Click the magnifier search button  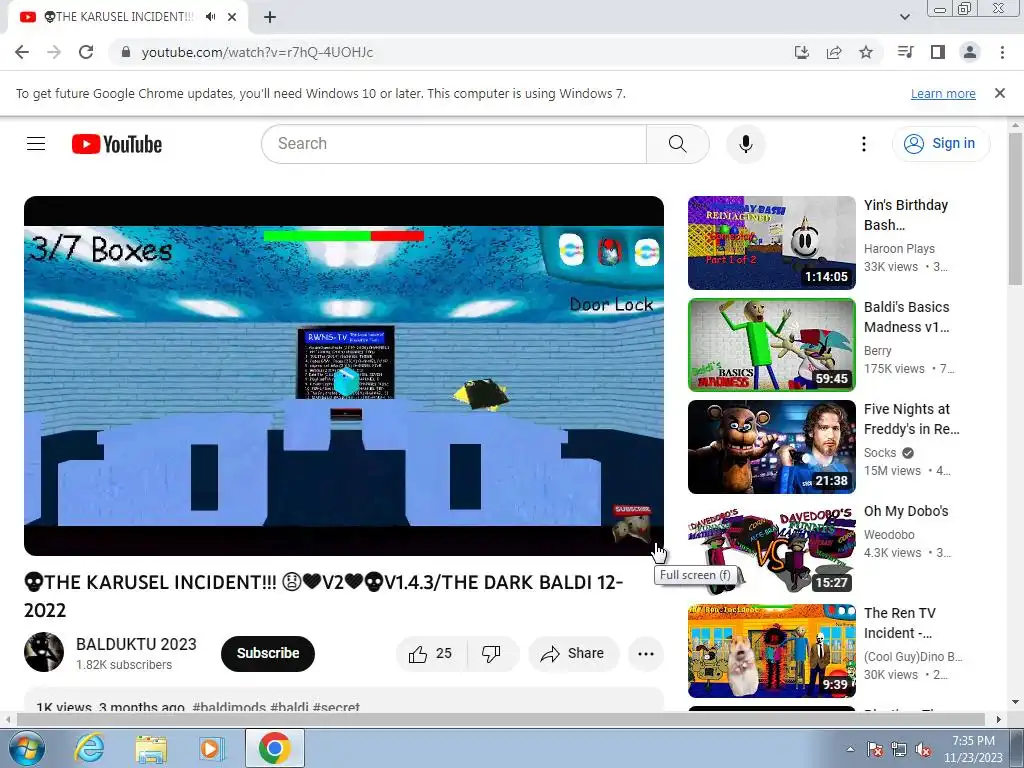tap(678, 144)
